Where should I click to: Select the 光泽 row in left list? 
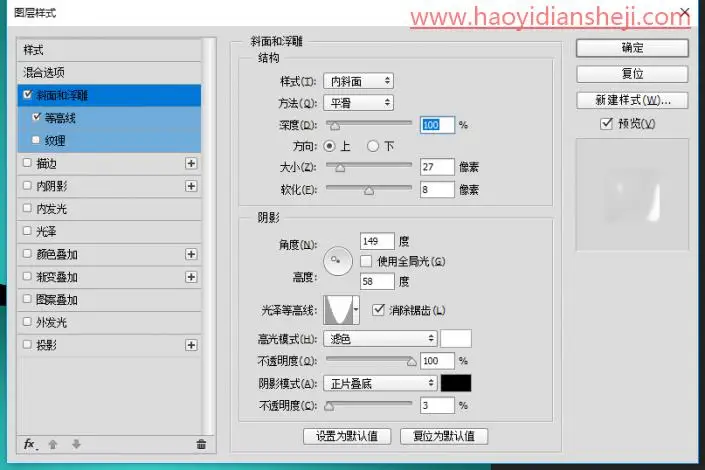[109, 231]
